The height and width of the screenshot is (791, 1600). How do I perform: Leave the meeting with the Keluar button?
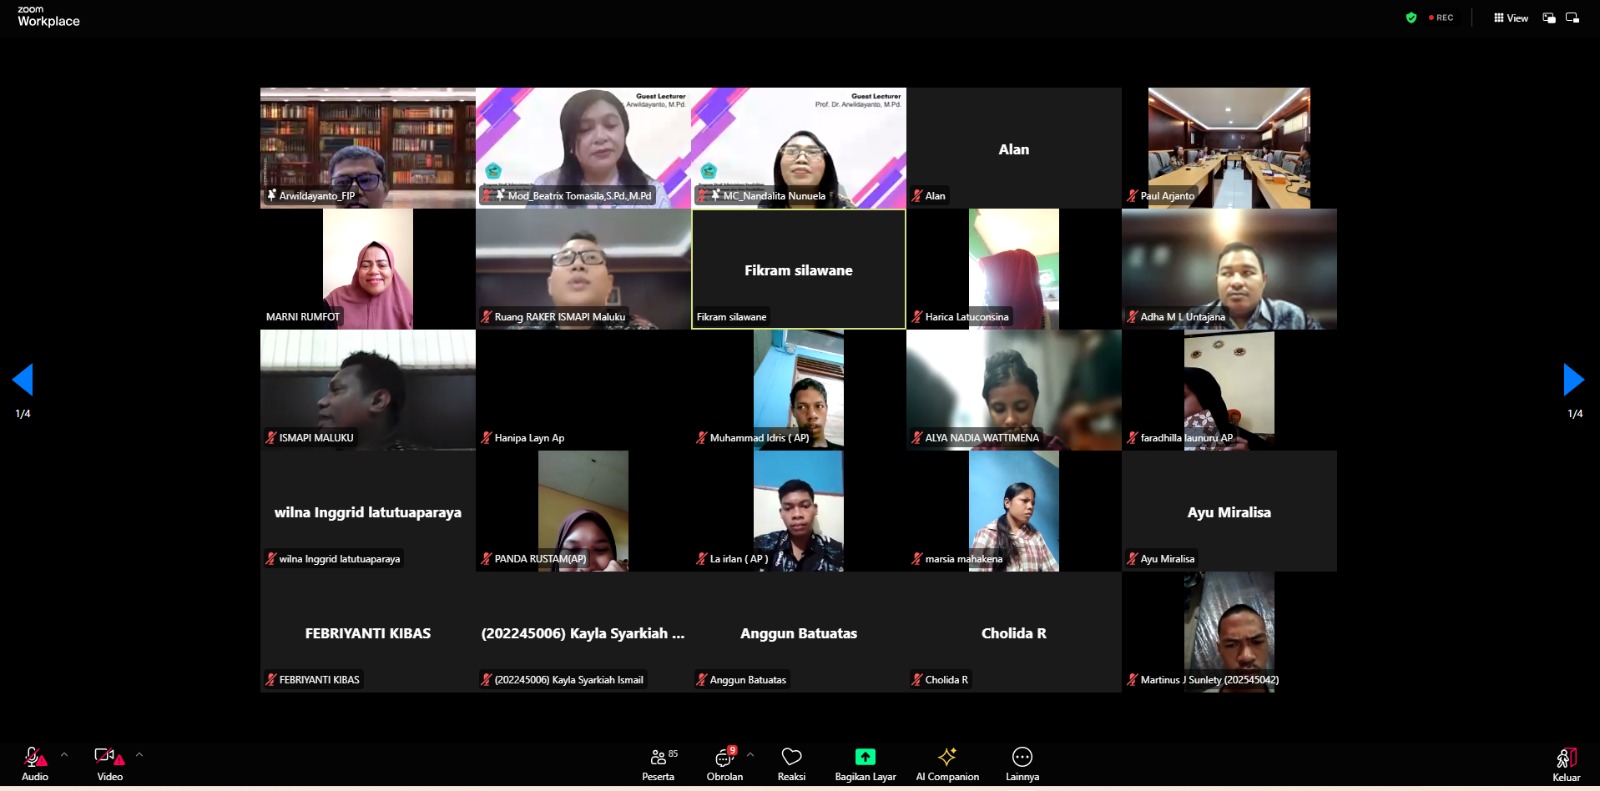coord(1566,762)
